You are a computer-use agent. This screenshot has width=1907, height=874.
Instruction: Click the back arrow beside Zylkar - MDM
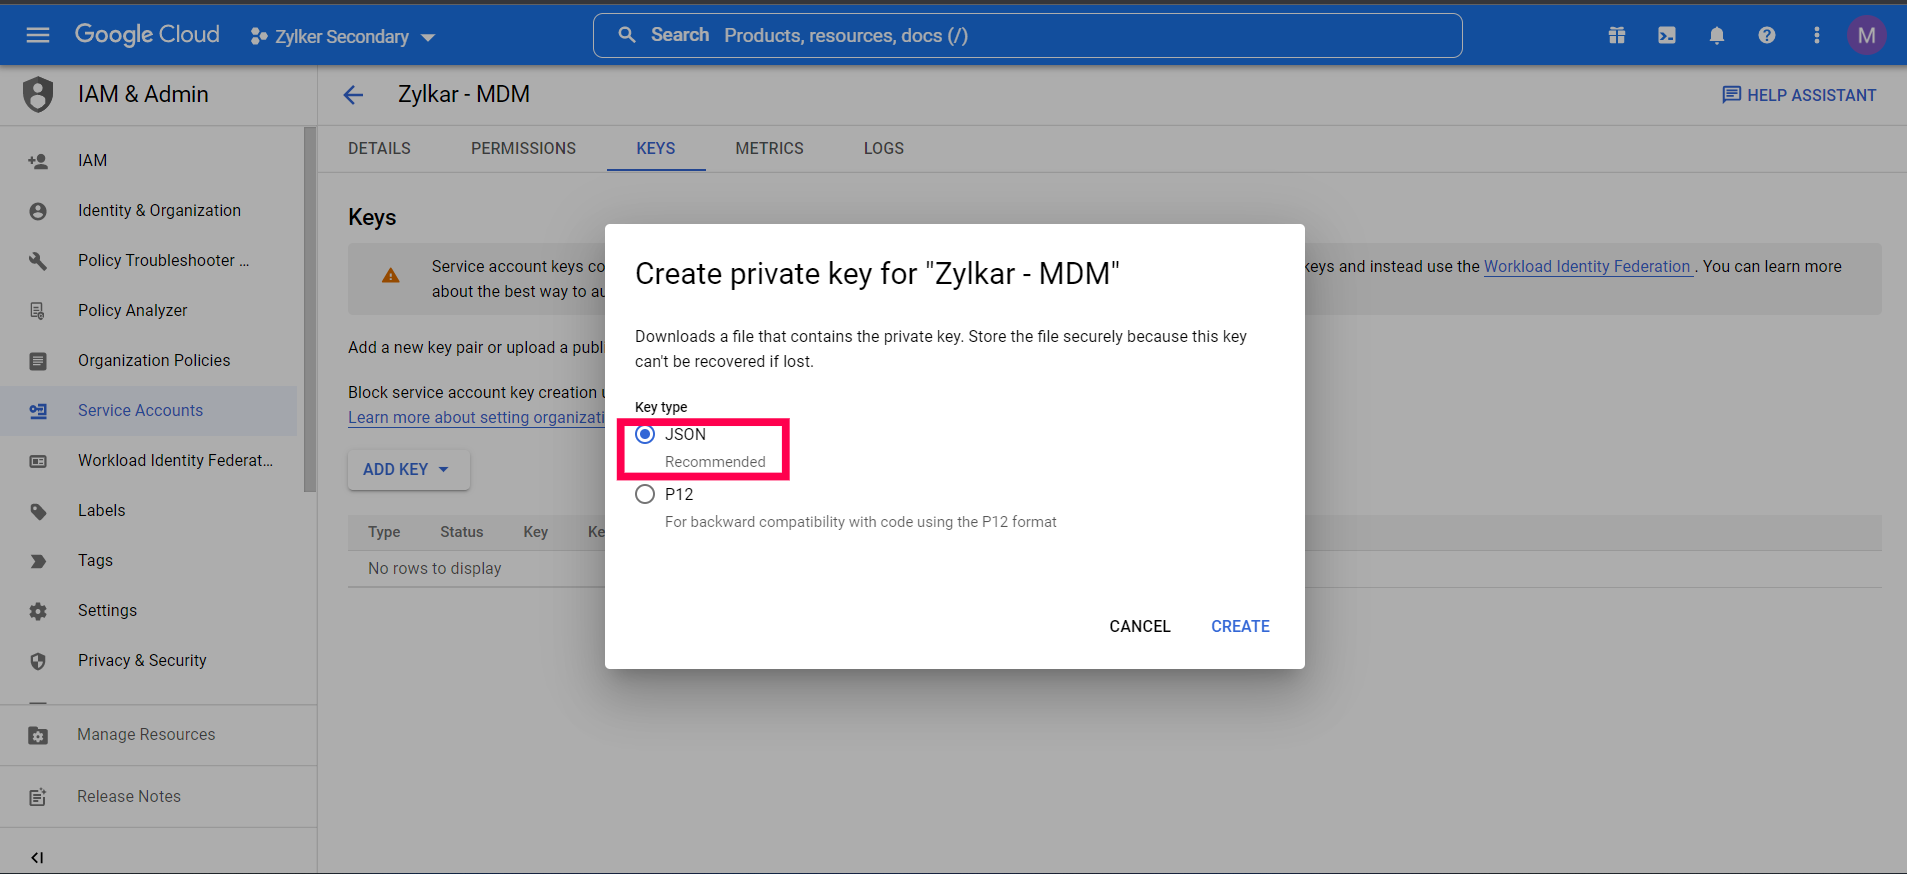coord(353,95)
